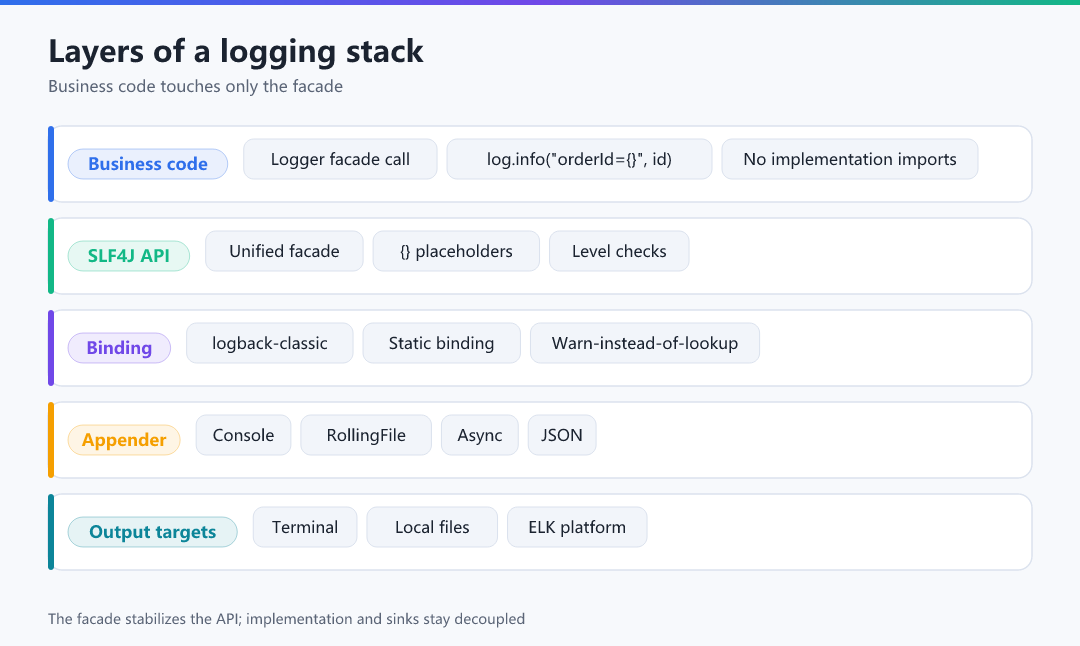This screenshot has width=1080, height=646.
Task: Click the Static binding chip
Action: tap(442, 343)
